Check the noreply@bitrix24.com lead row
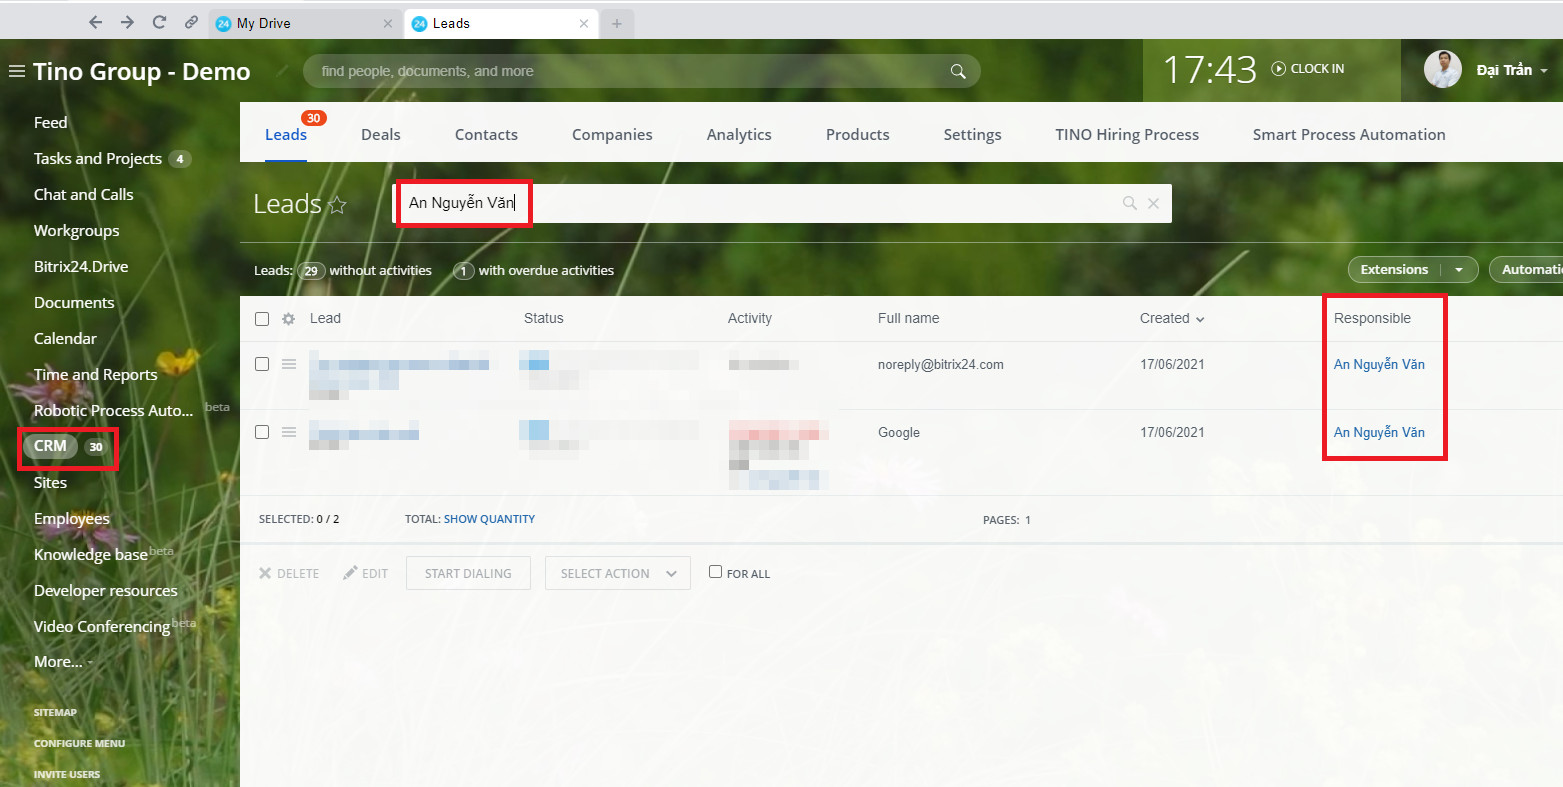 (x=262, y=365)
